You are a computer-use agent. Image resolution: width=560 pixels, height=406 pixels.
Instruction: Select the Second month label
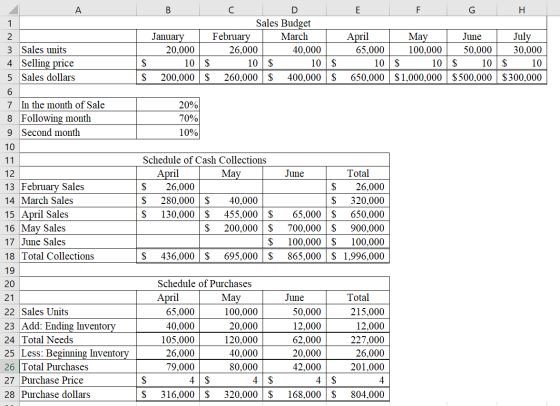78,132
